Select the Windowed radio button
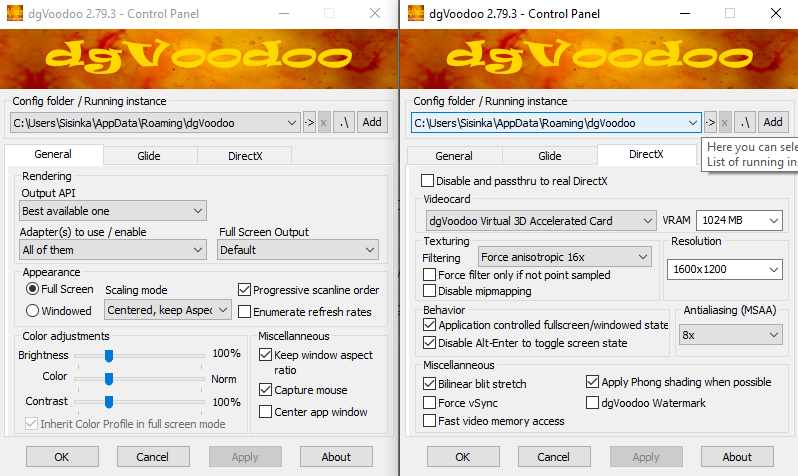The height and width of the screenshot is (476, 798). [33, 311]
